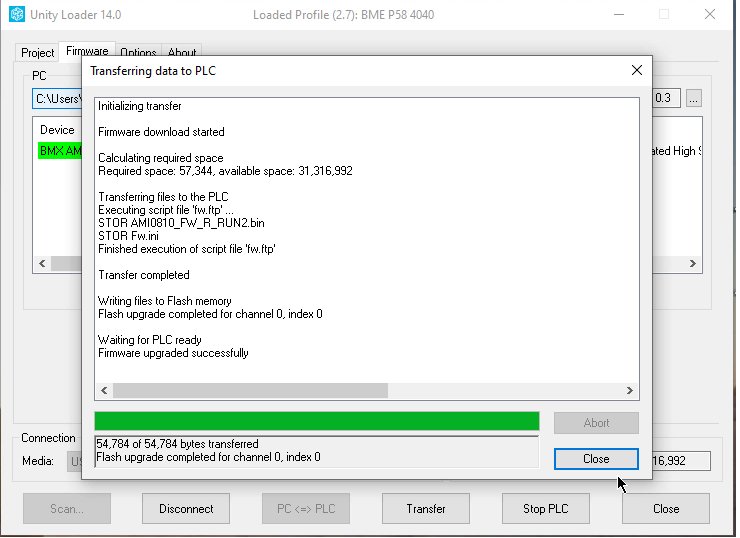
Task: Select the green BMX AM device row
Action: click(x=60, y=151)
